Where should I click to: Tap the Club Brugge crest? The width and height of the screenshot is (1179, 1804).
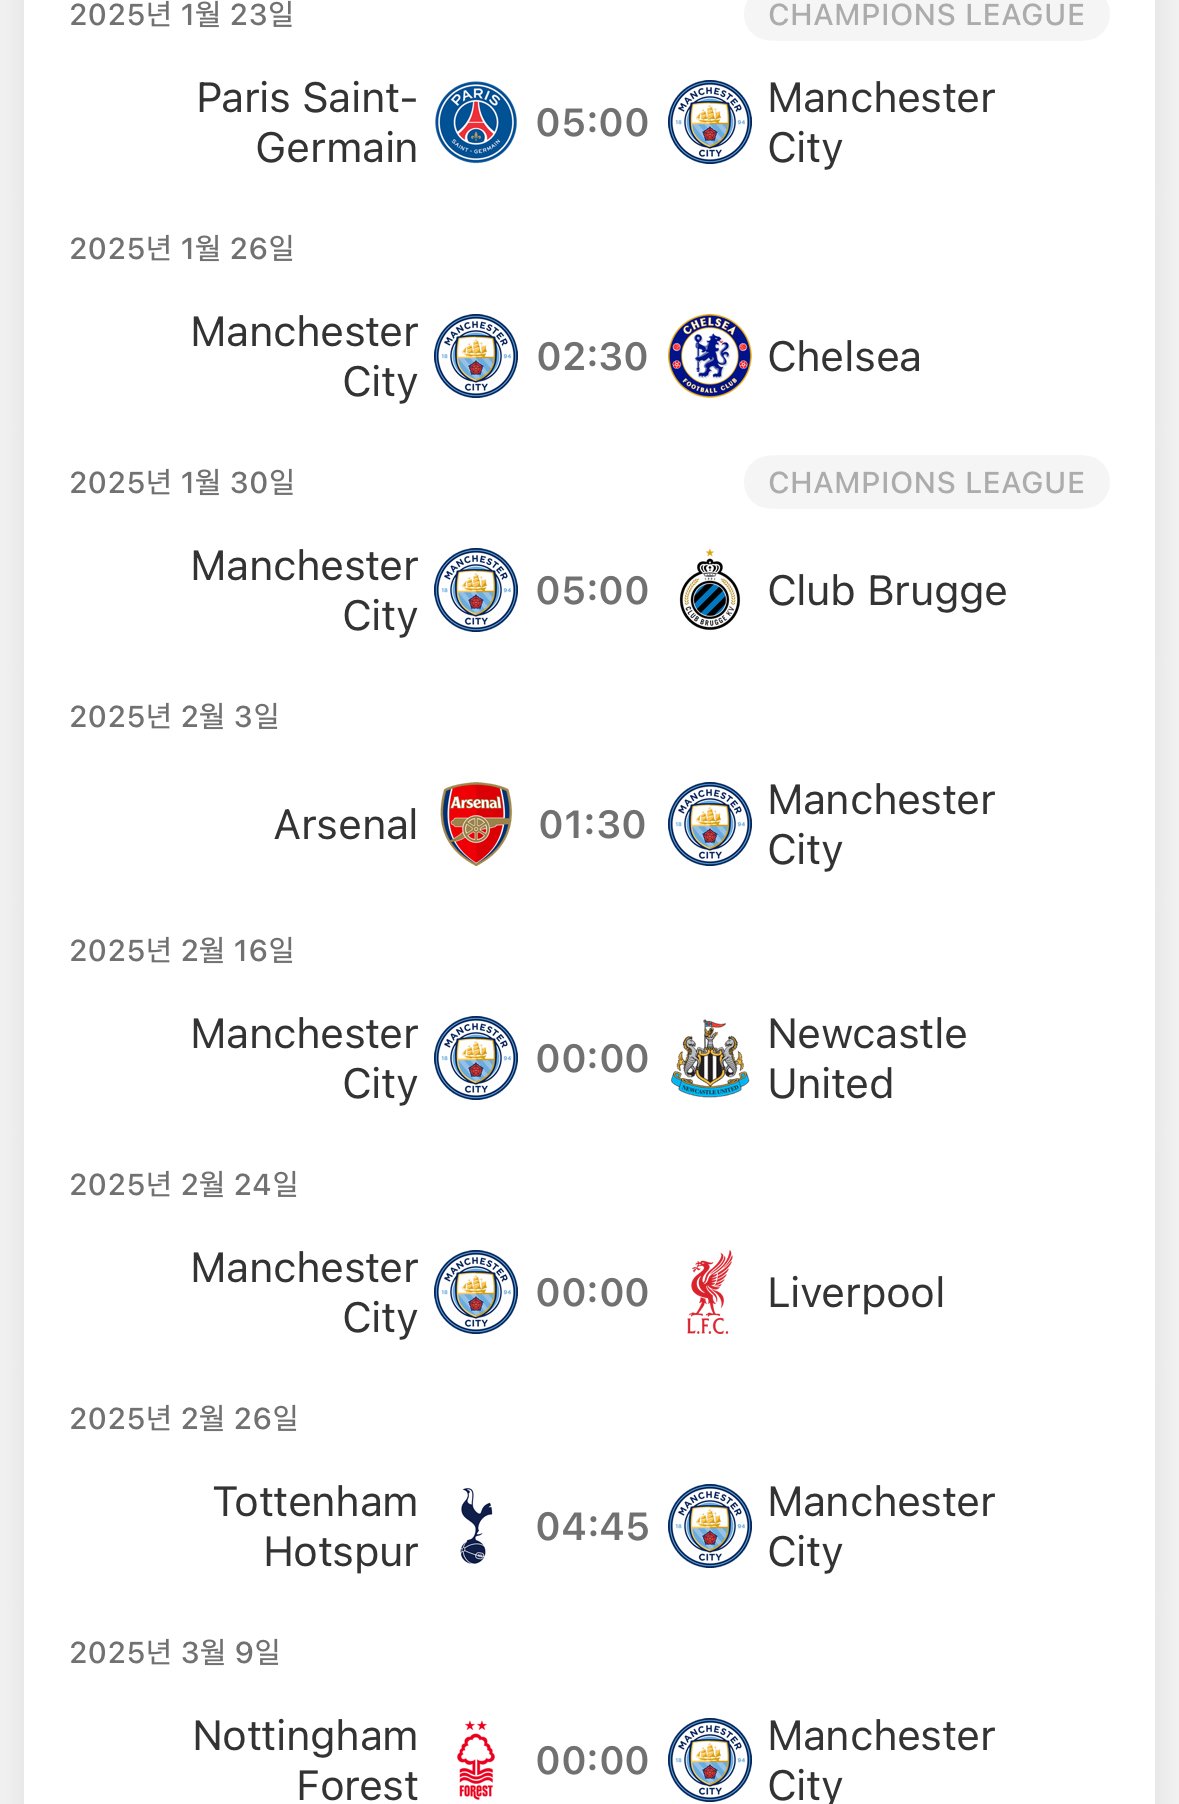tap(710, 591)
